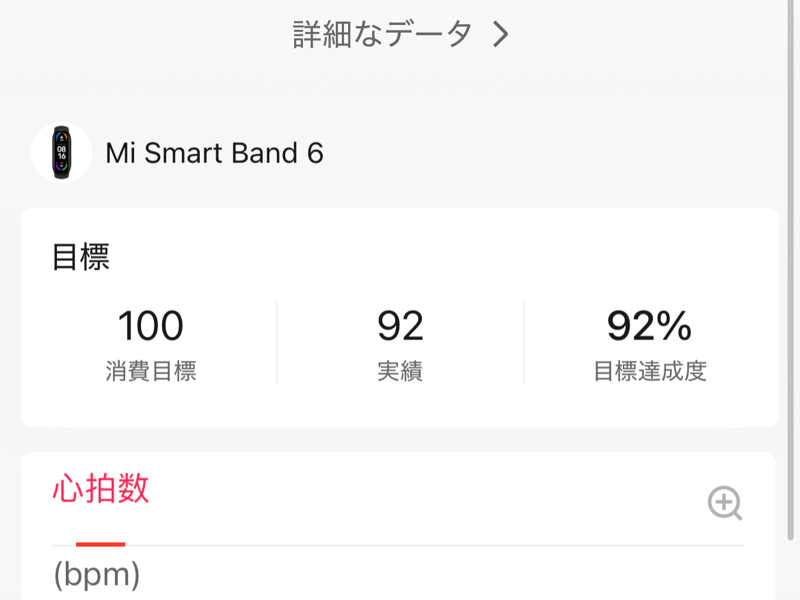Select the Mi Smart Band 6 label

click(x=214, y=153)
